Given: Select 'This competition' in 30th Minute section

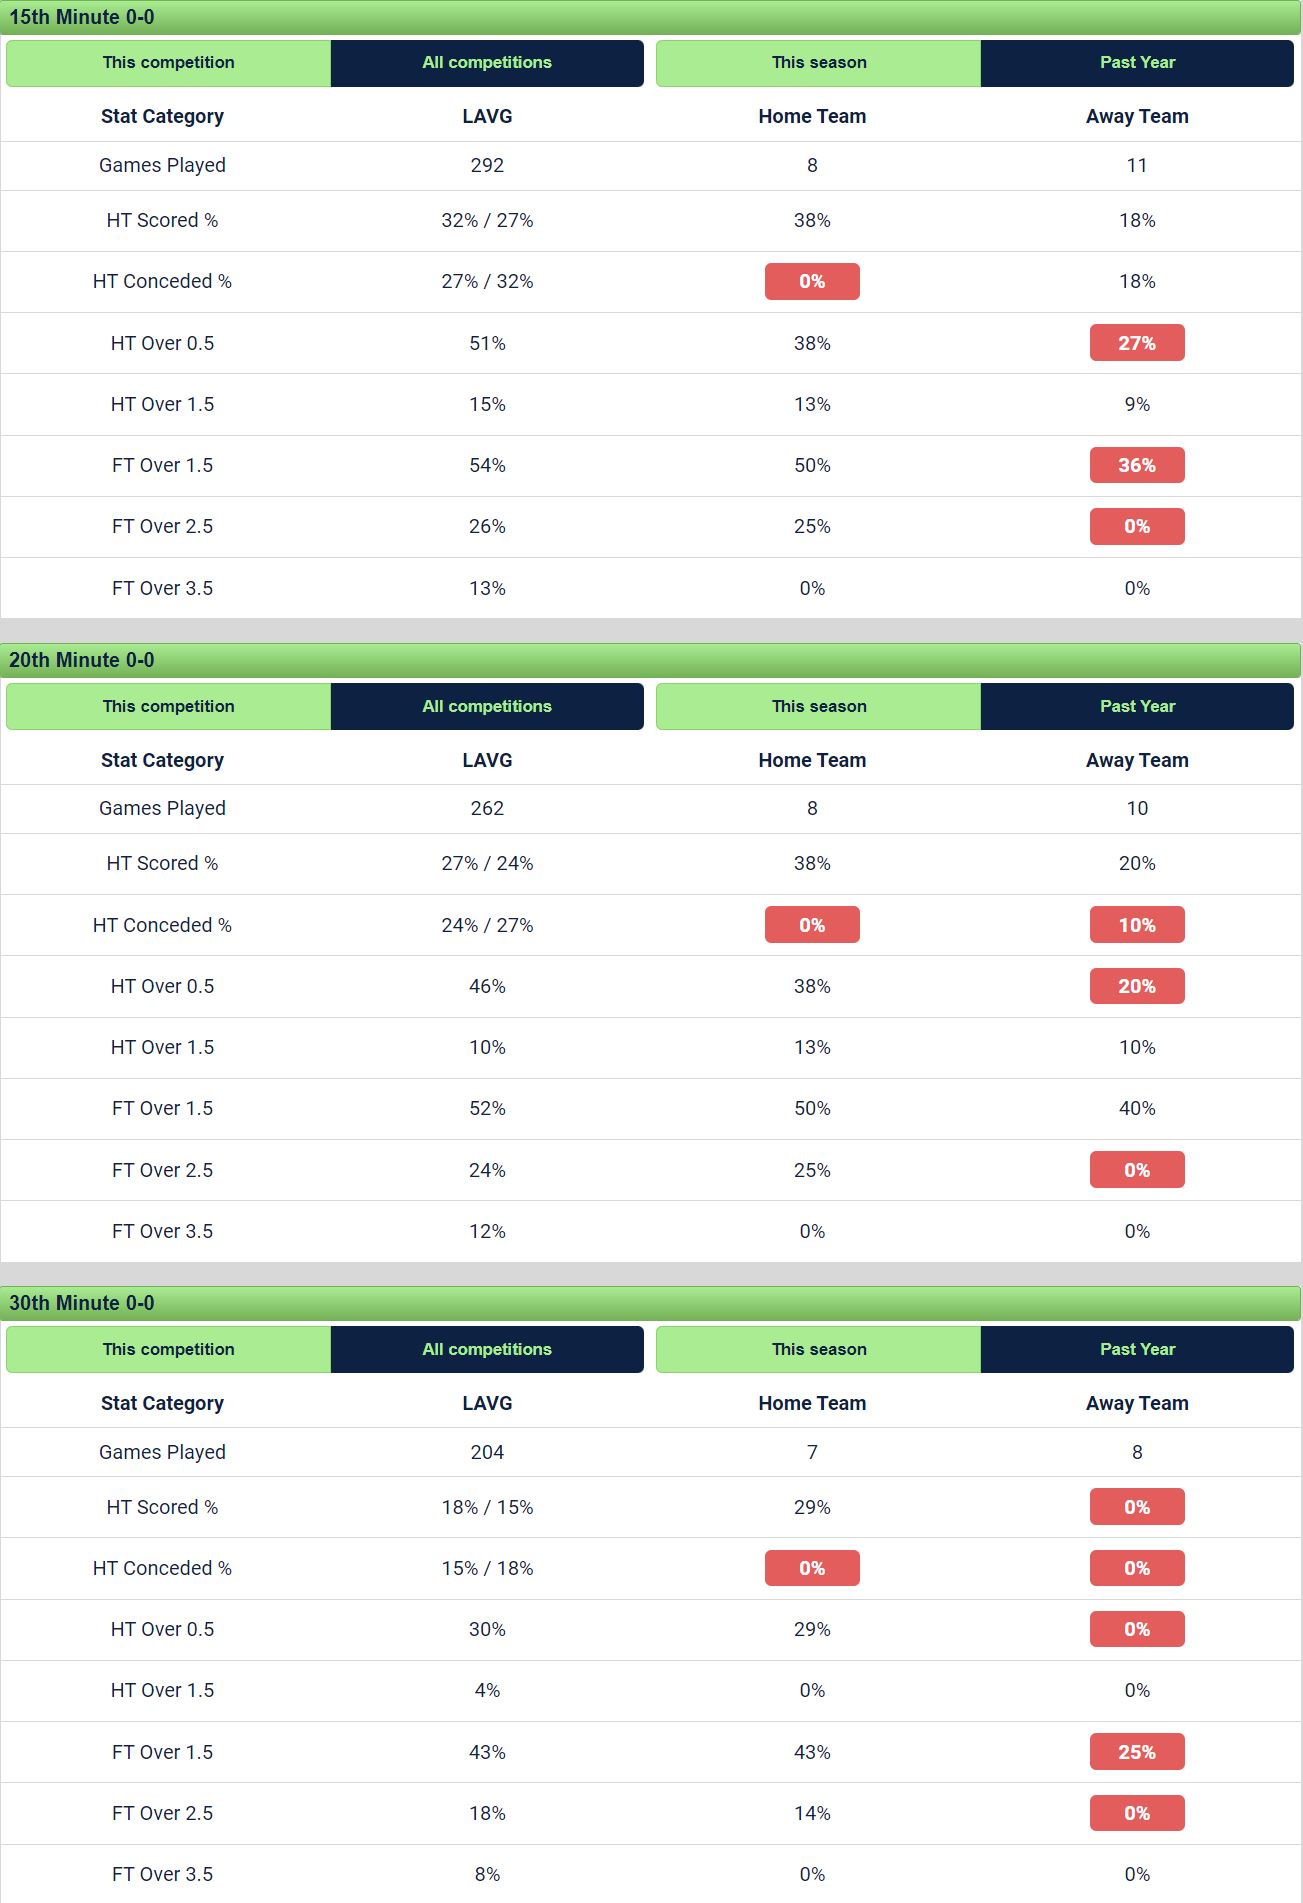Looking at the screenshot, I should point(168,1349).
